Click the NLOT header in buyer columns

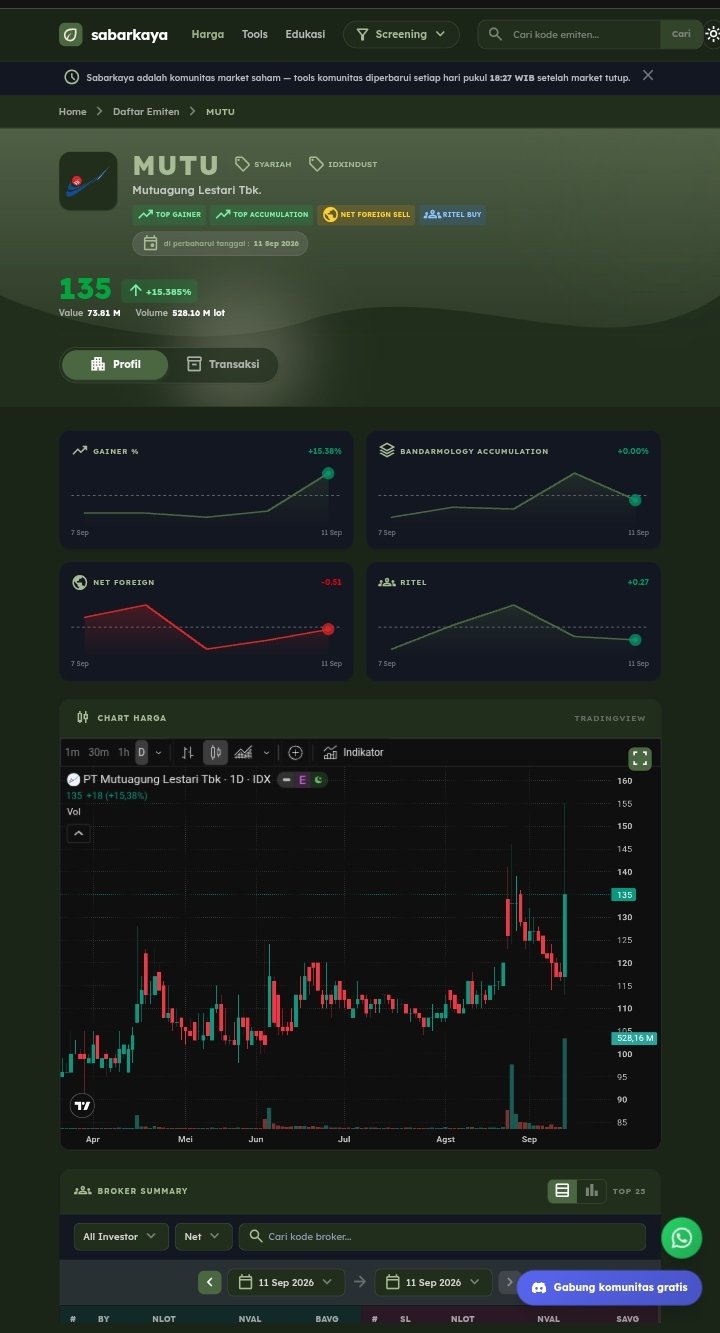click(164, 1319)
